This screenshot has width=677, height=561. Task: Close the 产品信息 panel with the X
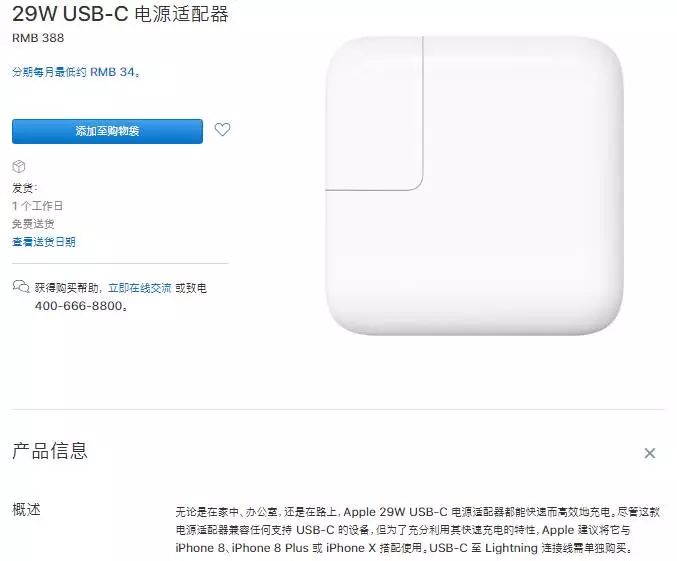click(x=649, y=453)
